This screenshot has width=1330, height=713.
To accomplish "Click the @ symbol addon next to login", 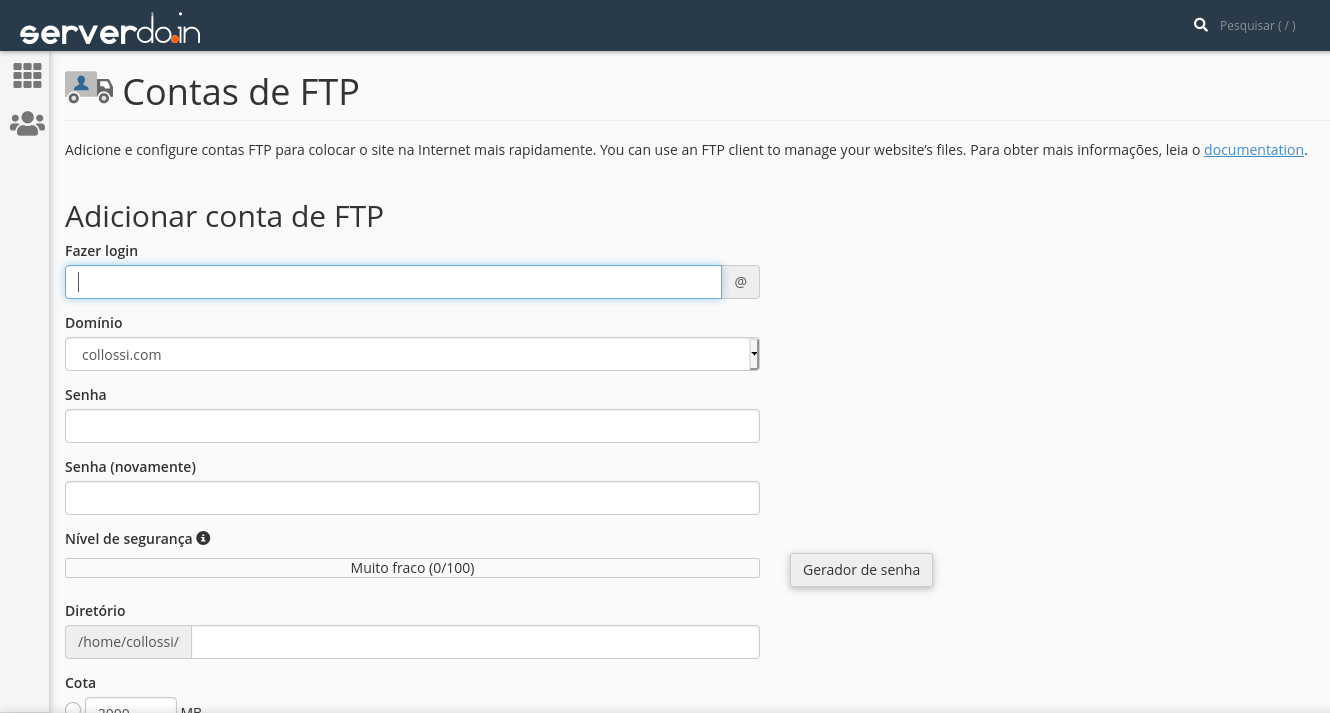I will coord(741,282).
